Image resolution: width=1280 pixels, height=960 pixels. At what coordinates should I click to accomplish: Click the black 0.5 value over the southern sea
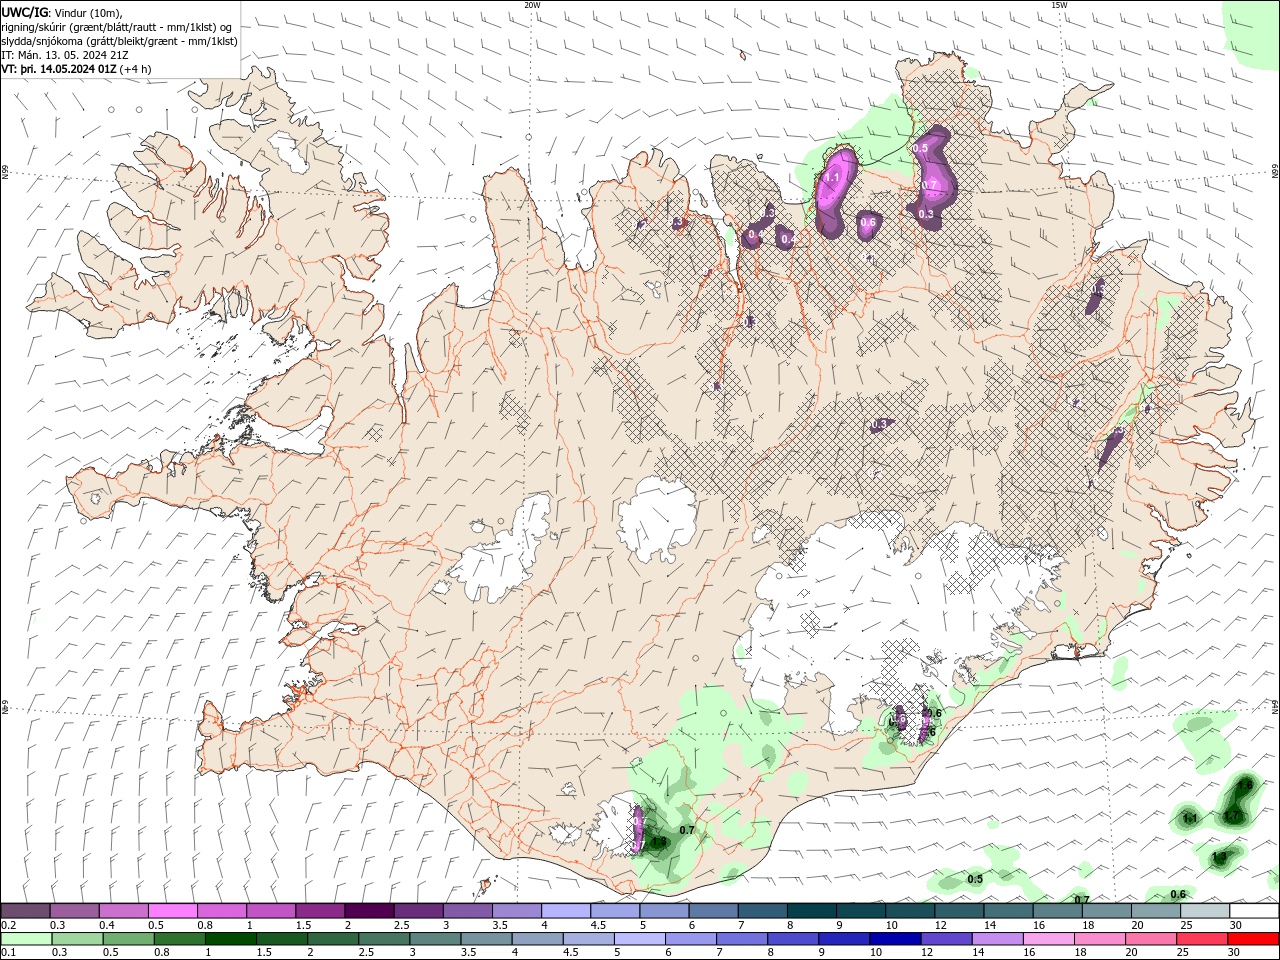tap(975, 879)
